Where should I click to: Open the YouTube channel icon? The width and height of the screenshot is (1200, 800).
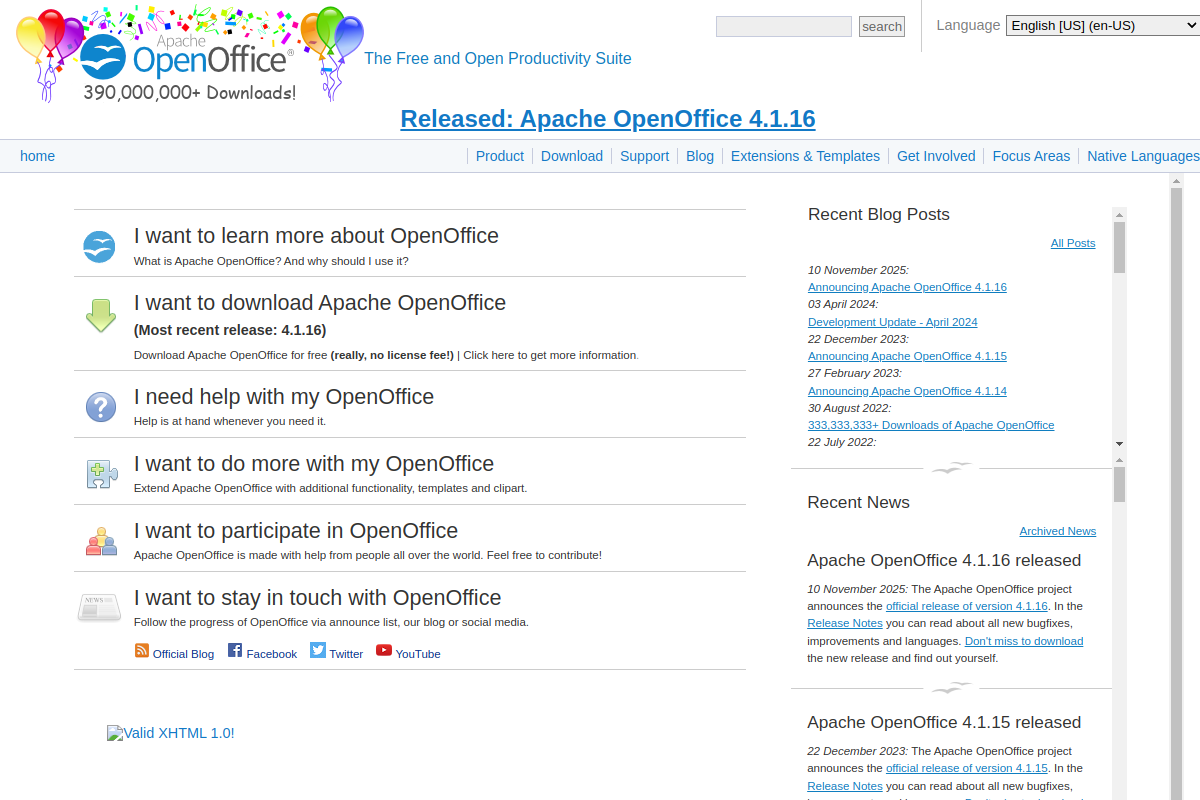coord(383,650)
